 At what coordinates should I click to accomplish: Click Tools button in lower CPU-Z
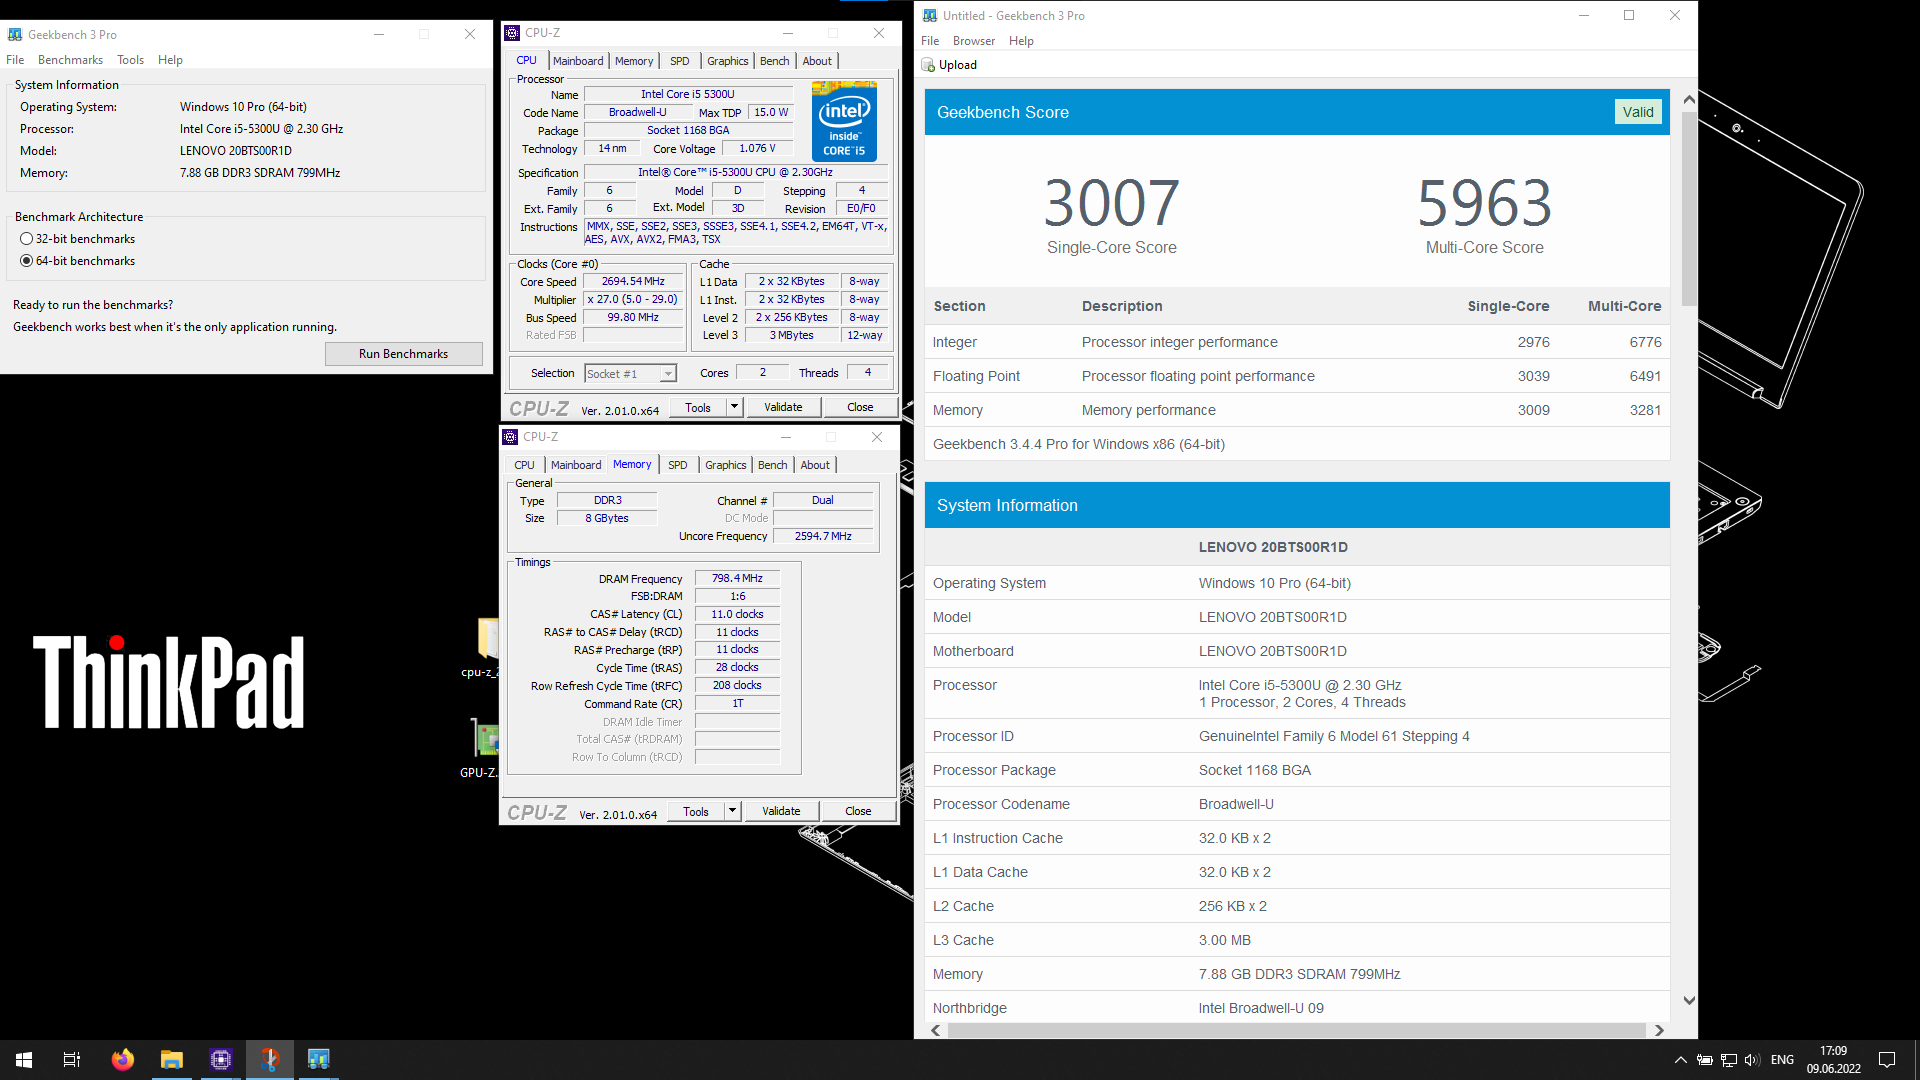tap(696, 811)
